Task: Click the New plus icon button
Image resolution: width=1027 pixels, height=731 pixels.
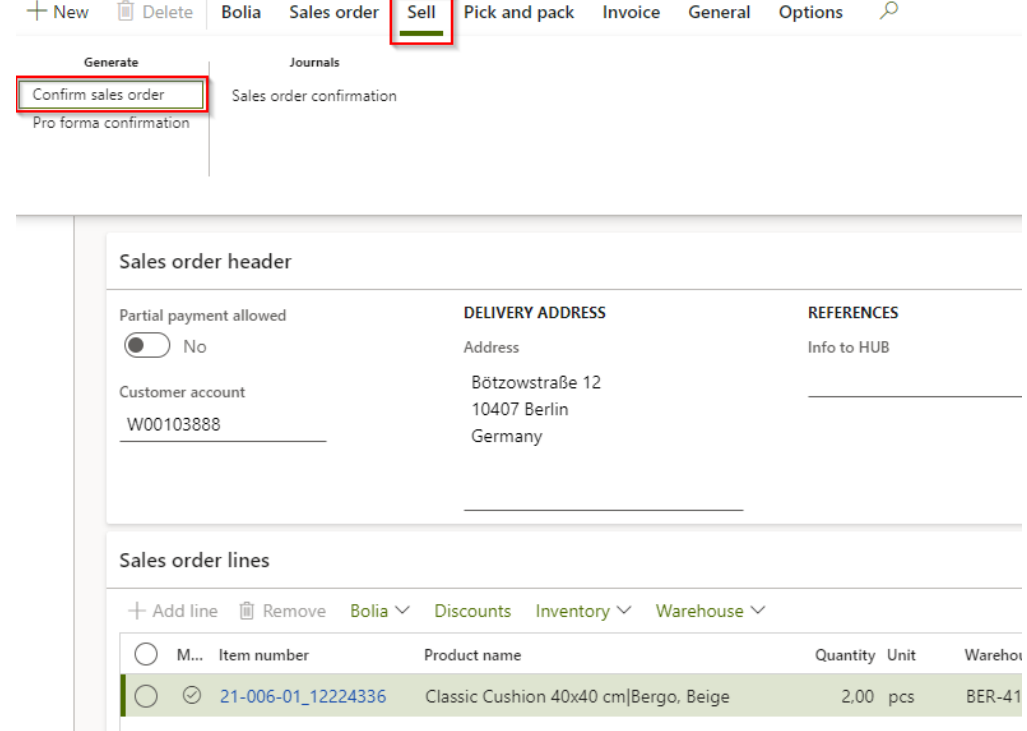Action: (38, 12)
